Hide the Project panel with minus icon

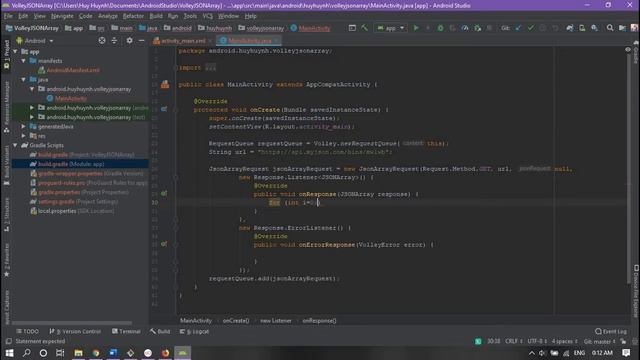(x=141, y=40)
